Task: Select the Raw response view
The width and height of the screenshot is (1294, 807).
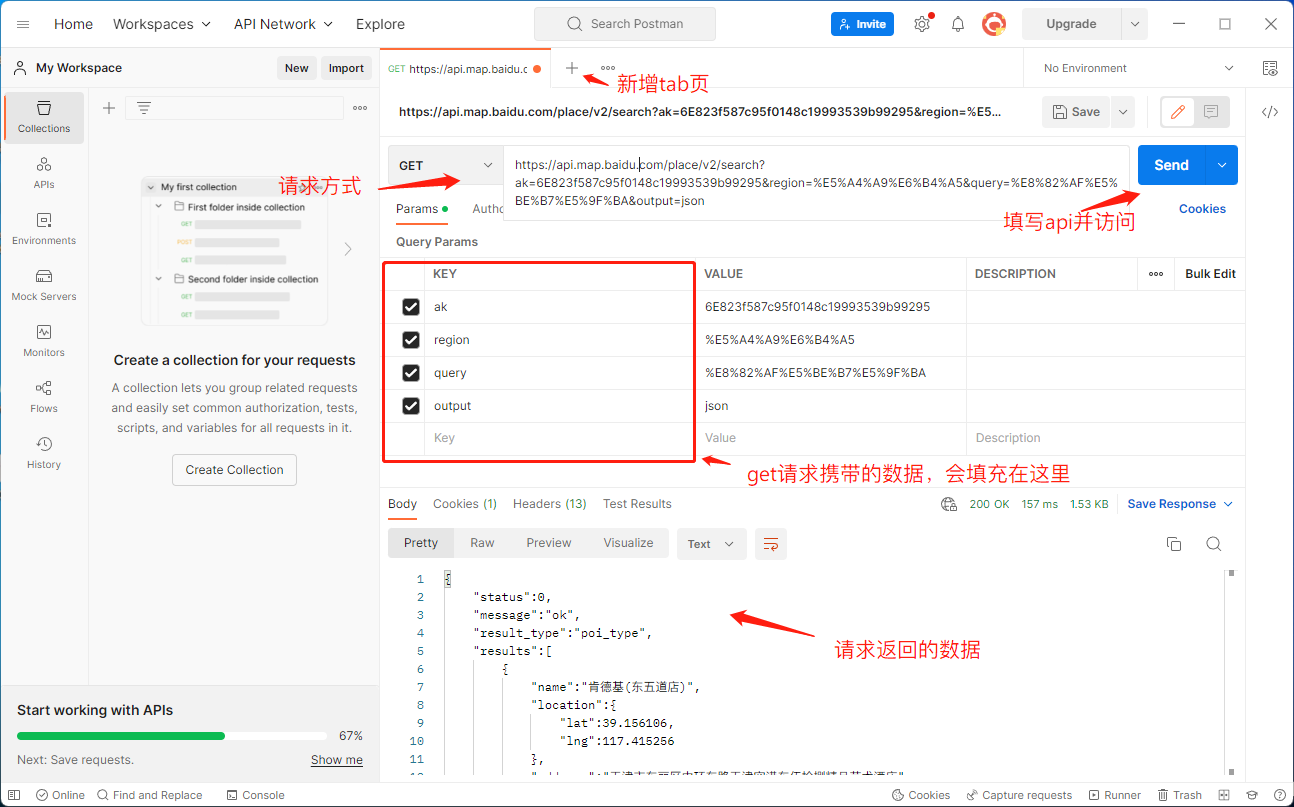Action: (482, 543)
